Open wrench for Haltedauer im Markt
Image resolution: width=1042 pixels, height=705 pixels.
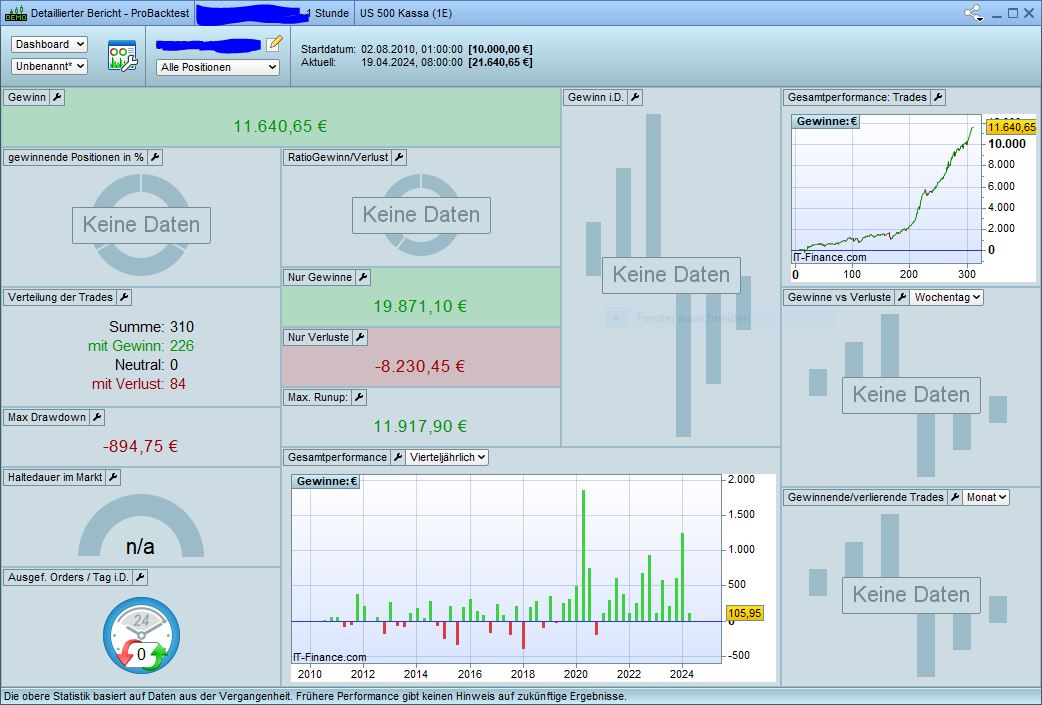coord(114,477)
